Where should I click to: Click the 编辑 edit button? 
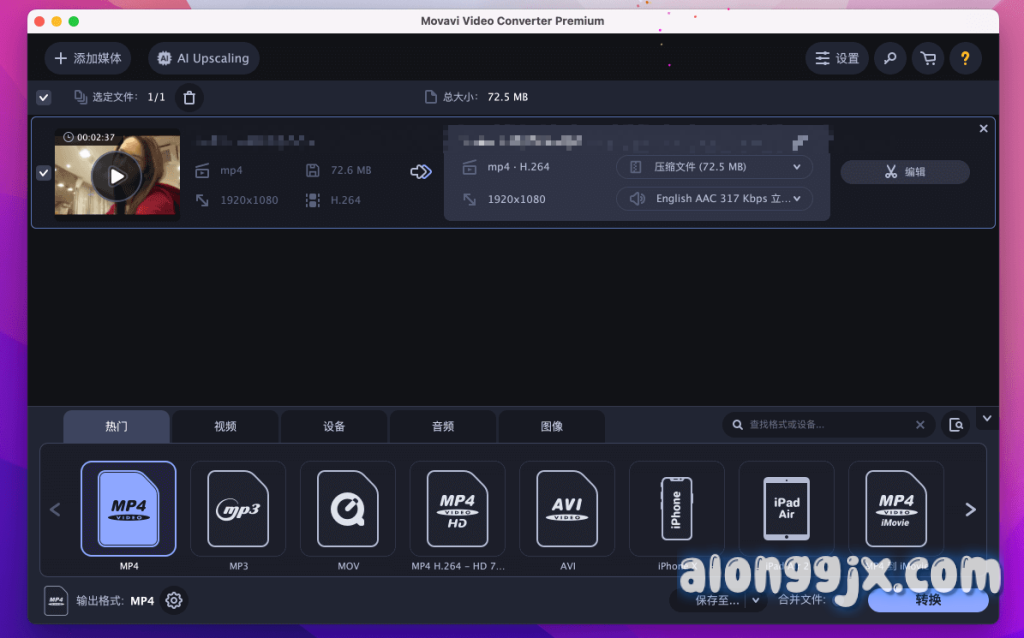point(904,172)
